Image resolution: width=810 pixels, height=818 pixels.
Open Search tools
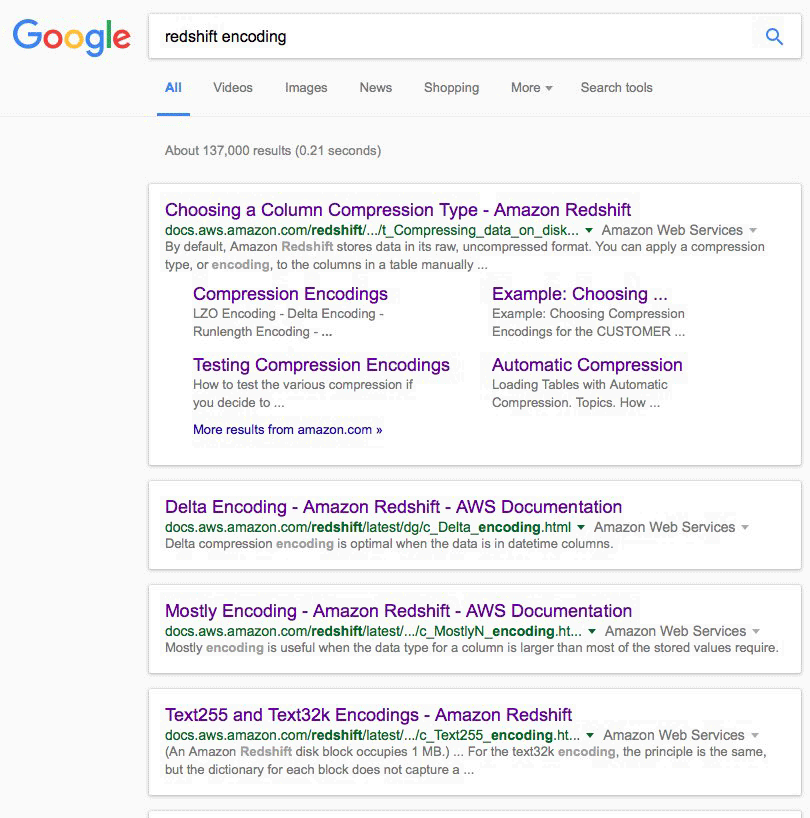616,88
